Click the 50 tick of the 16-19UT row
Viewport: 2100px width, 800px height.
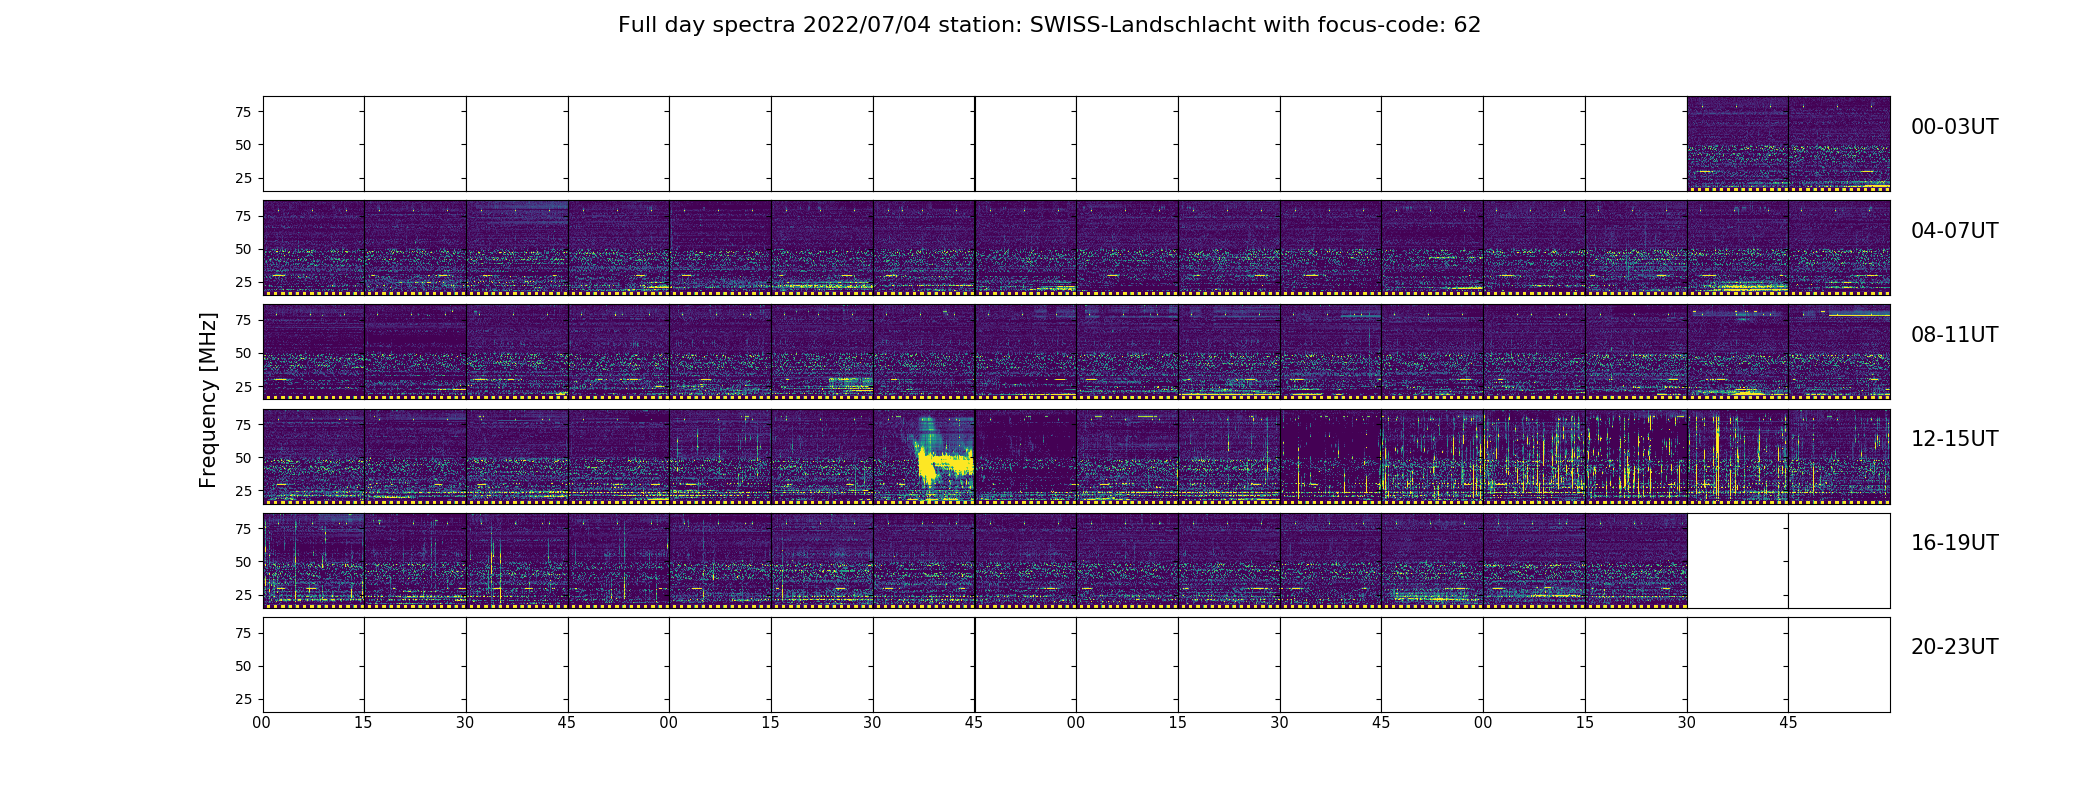pyautogui.click(x=242, y=562)
